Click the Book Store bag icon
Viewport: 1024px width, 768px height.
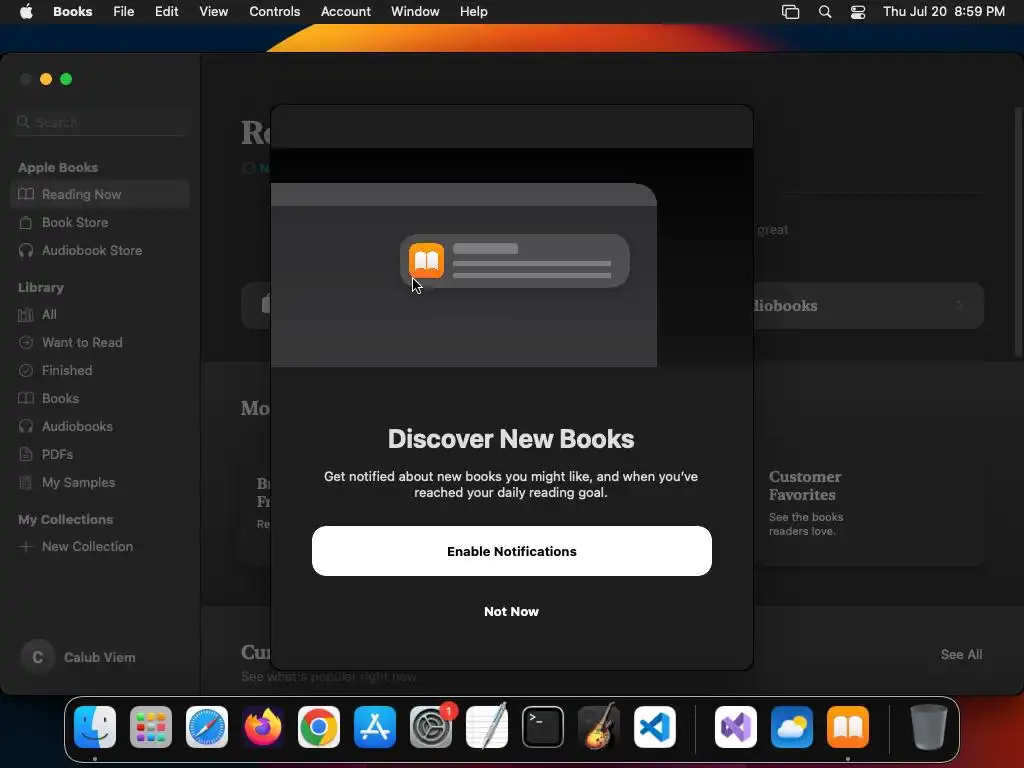click(25, 222)
